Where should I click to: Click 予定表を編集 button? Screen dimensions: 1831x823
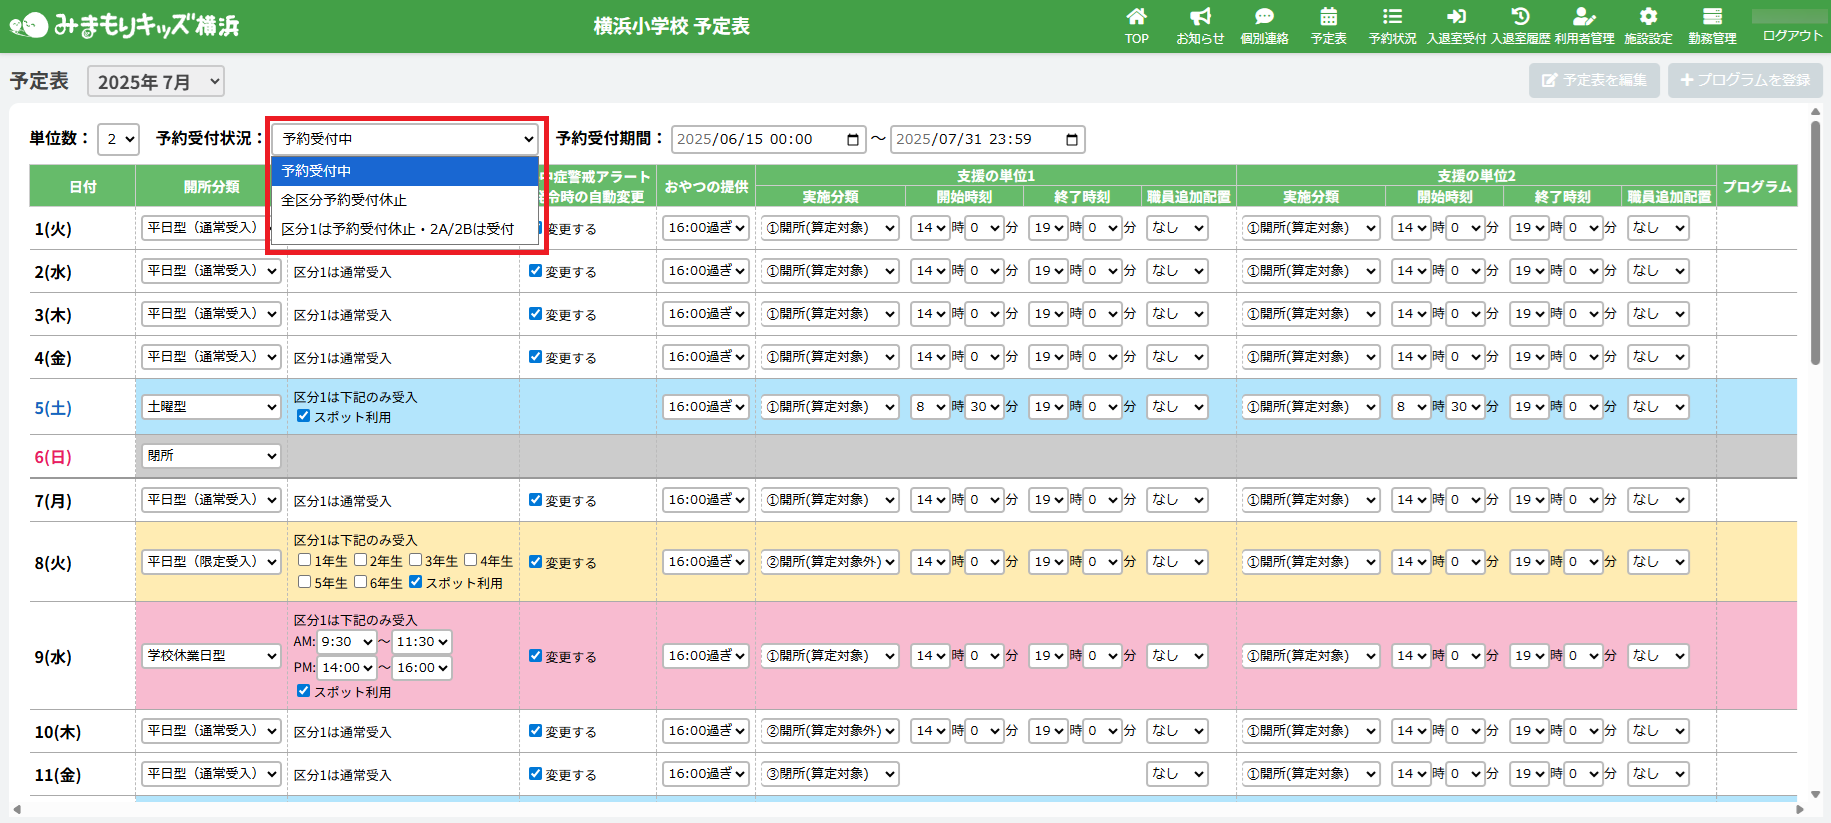[1594, 80]
